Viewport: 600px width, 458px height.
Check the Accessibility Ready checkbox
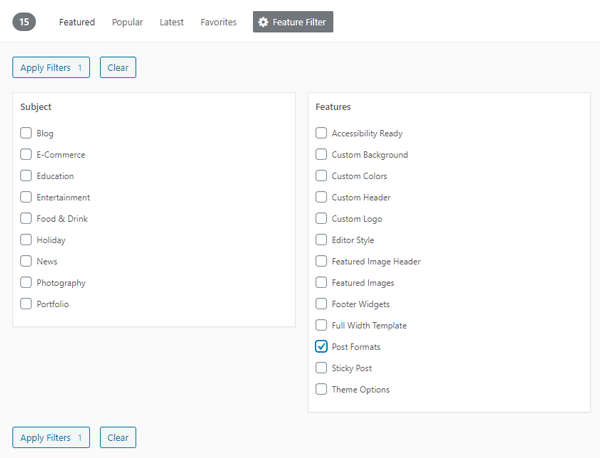click(321, 133)
